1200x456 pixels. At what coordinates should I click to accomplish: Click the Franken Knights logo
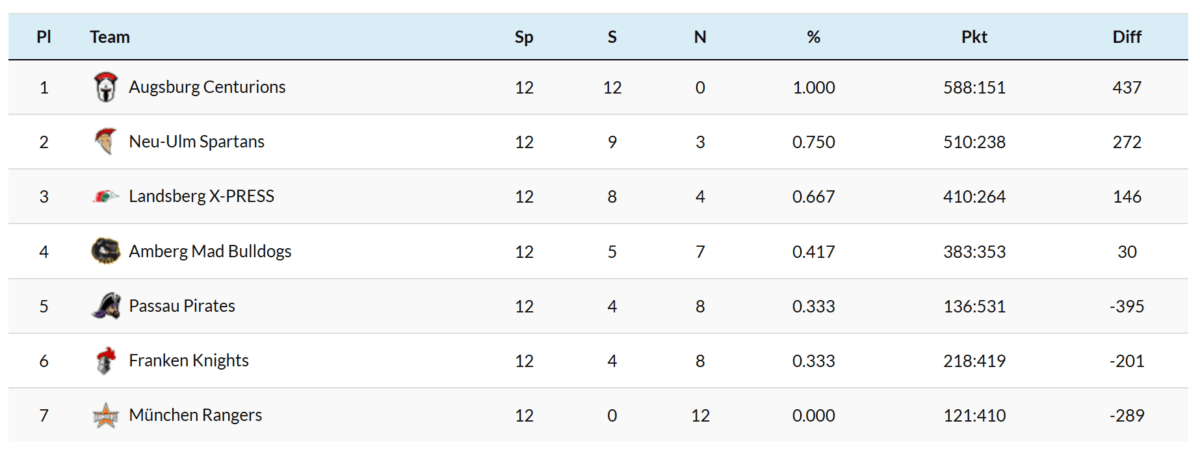coord(104,361)
